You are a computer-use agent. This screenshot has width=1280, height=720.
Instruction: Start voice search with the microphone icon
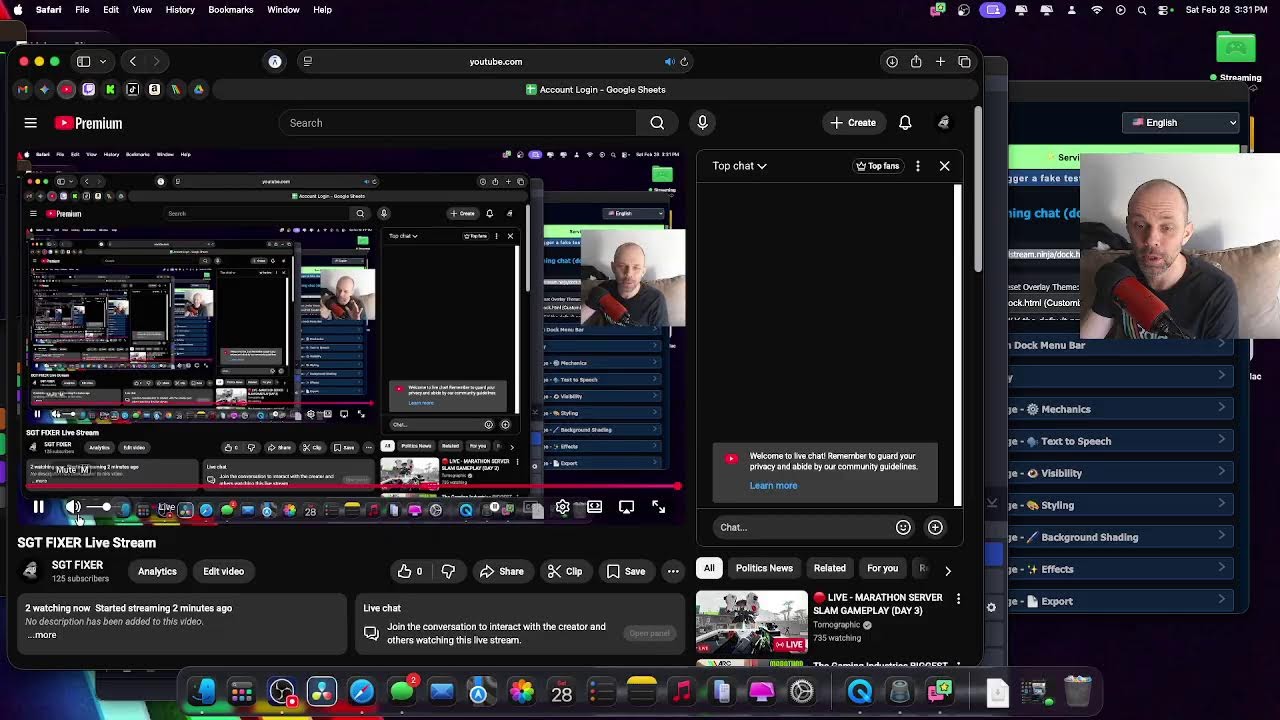pyautogui.click(x=702, y=123)
